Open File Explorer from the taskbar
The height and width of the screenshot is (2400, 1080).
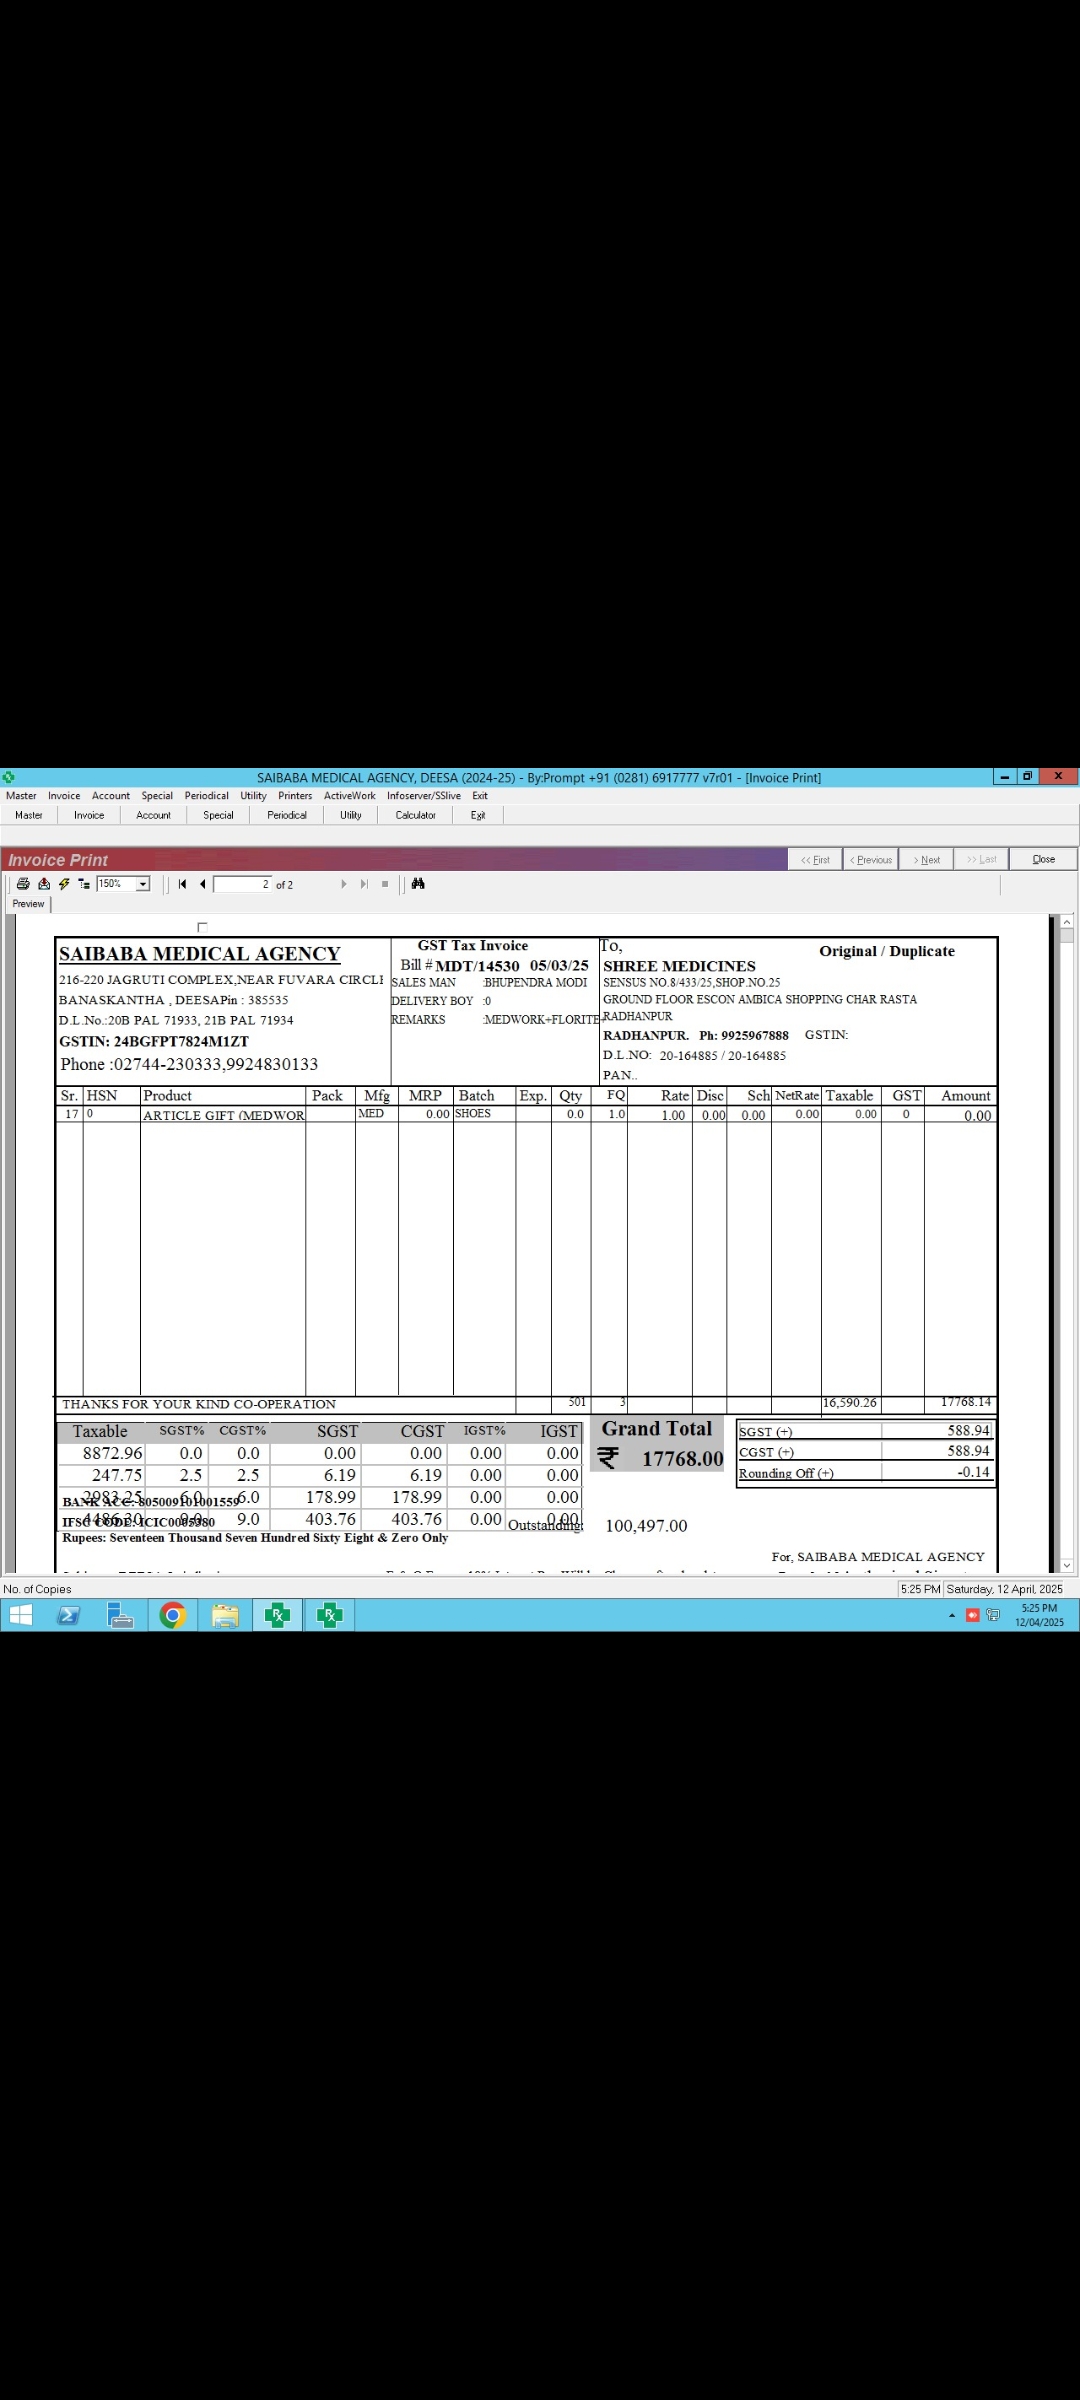225,1615
